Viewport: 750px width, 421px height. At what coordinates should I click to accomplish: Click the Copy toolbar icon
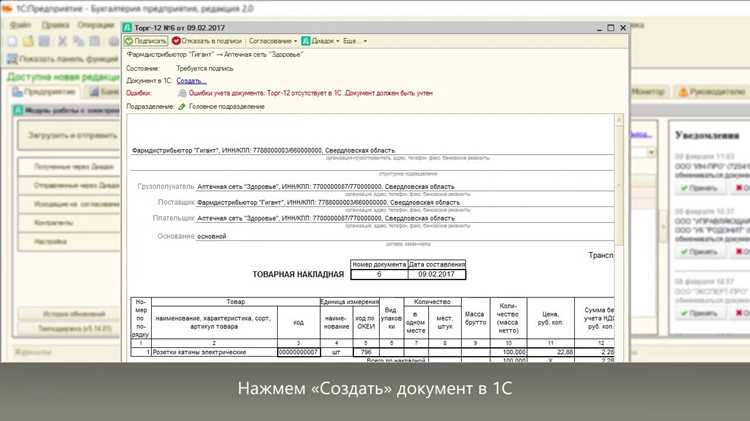78,42
